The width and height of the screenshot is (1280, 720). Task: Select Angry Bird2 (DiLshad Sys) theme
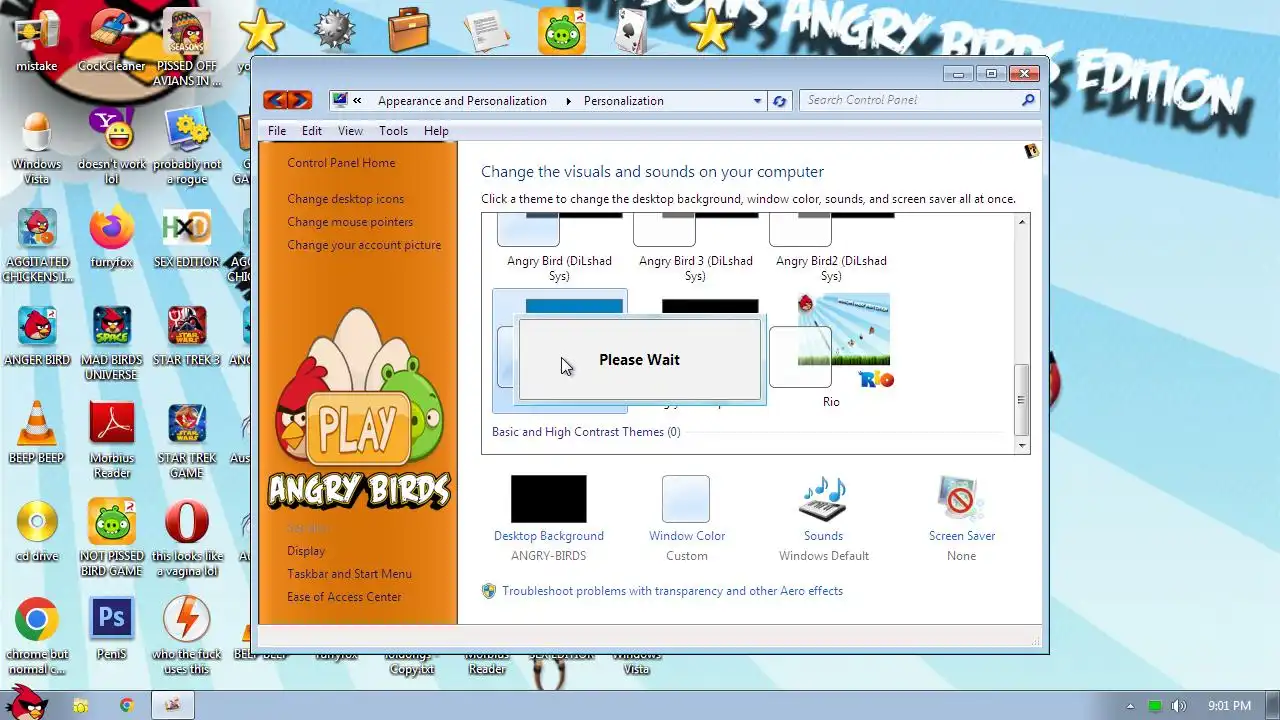click(x=831, y=250)
